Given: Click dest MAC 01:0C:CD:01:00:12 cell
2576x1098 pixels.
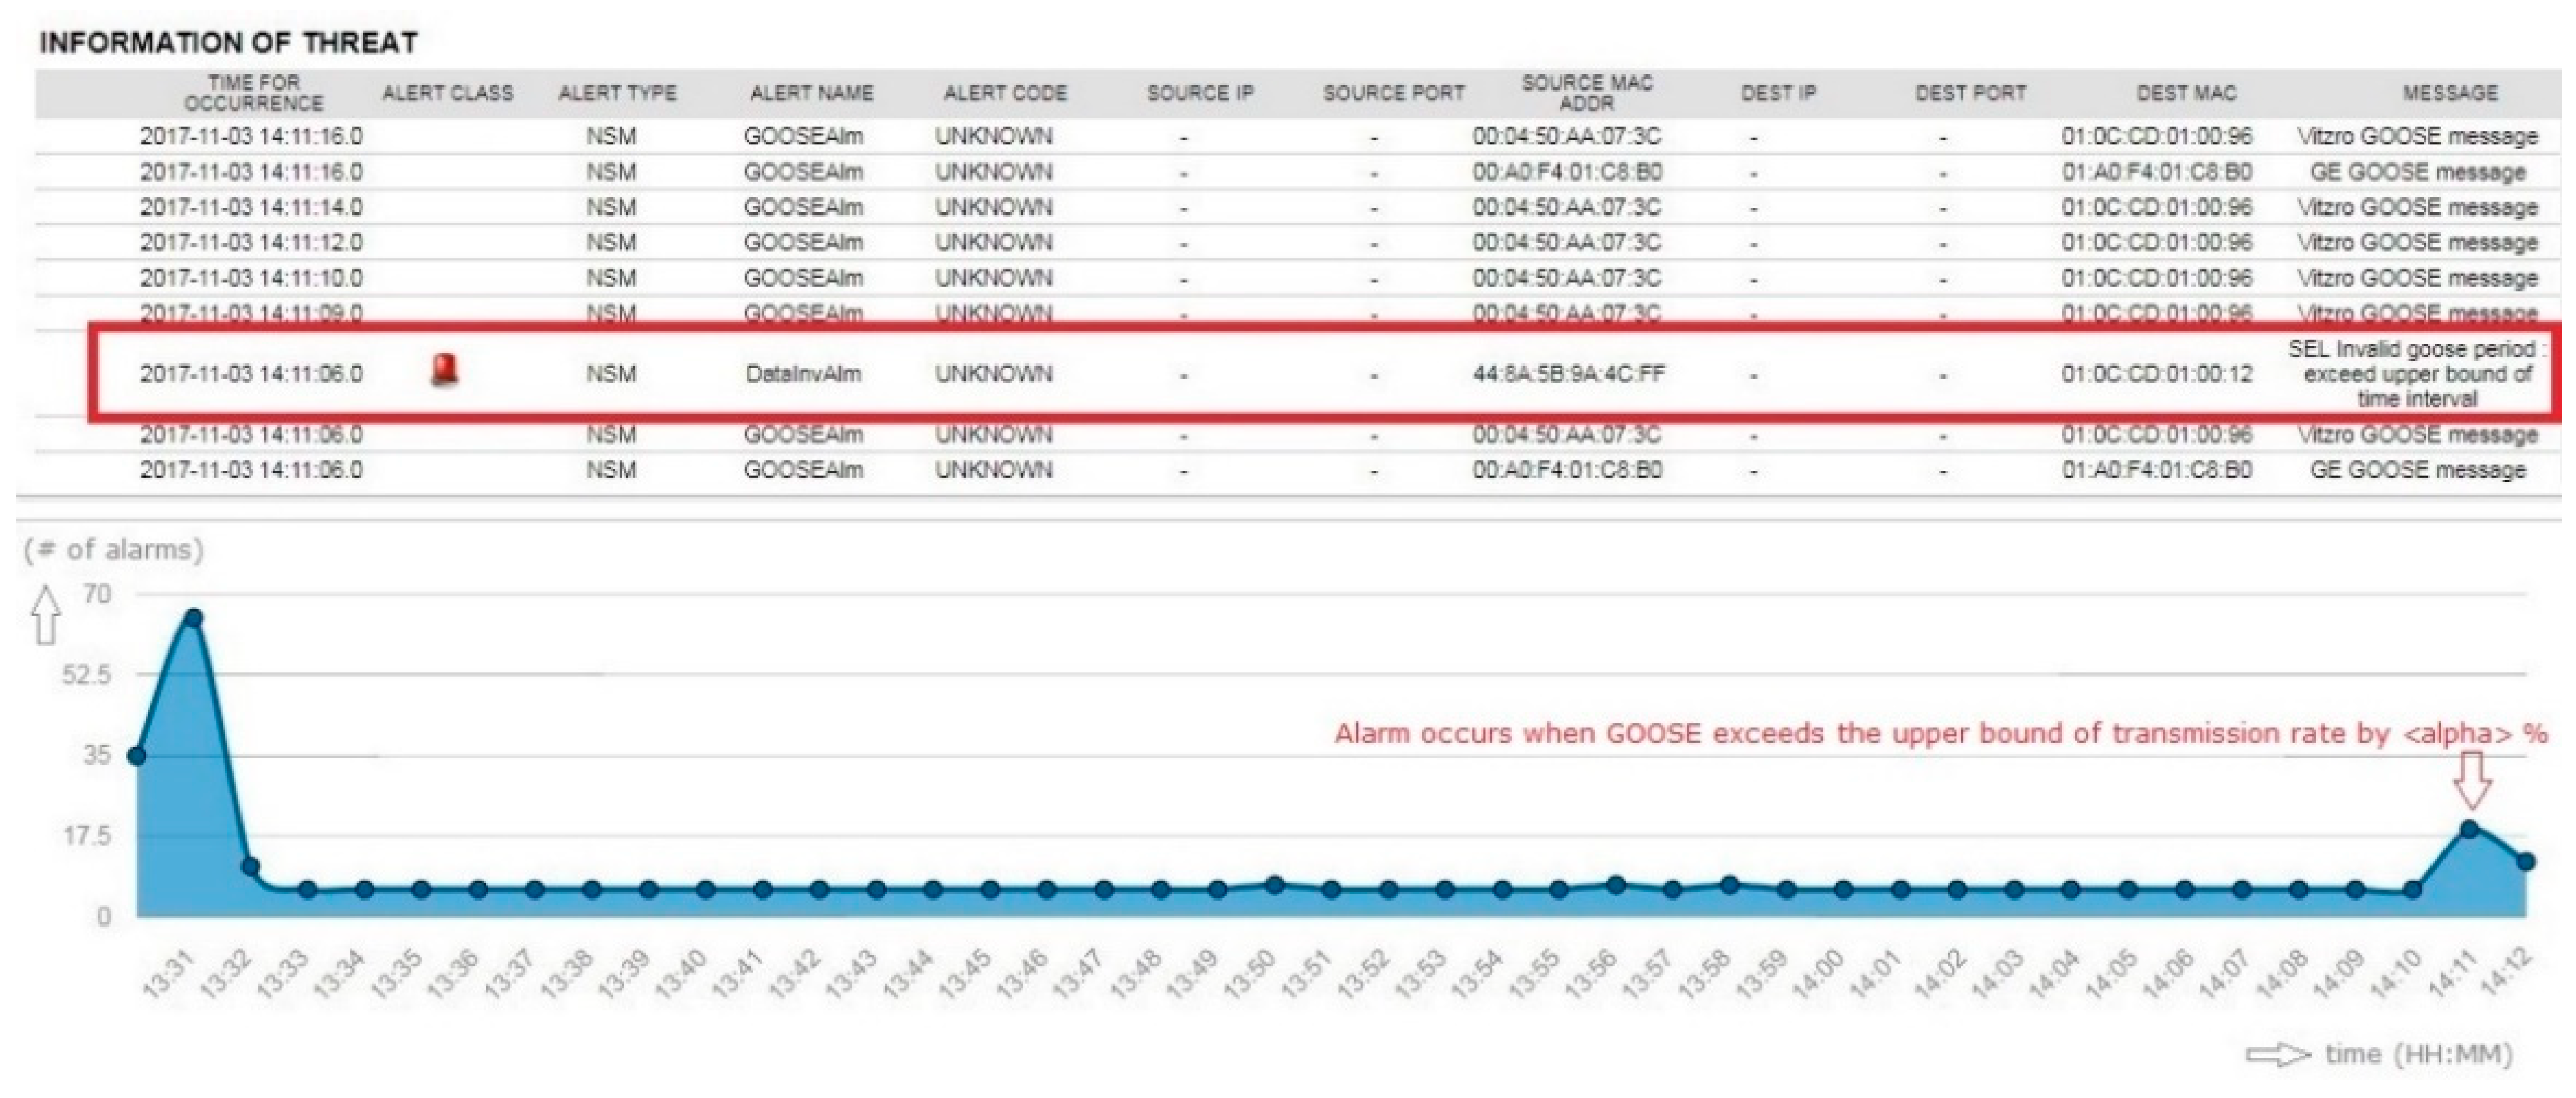Looking at the screenshot, I should click(x=2156, y=374).
